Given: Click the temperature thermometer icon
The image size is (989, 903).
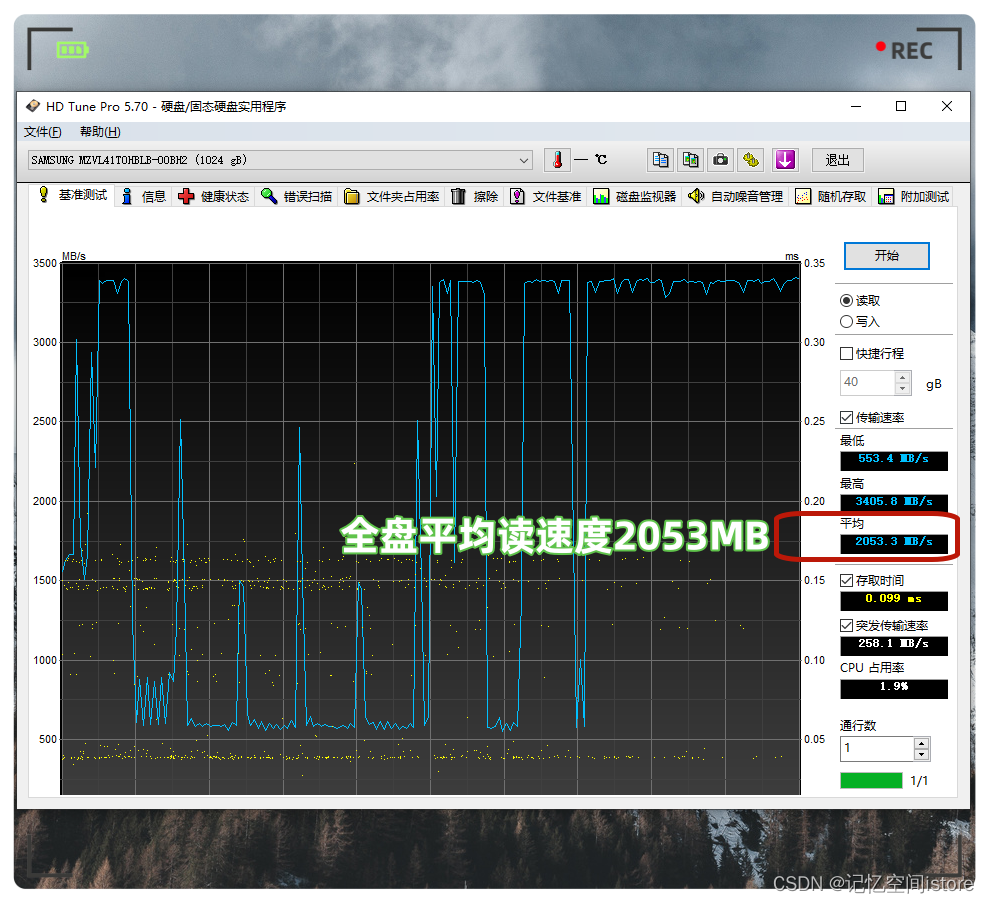Looking at the screenshot, I should point(557,160).
